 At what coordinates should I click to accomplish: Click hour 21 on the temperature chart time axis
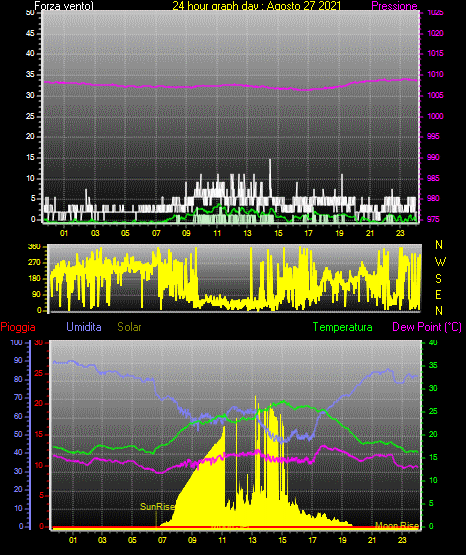click(372, 540)
